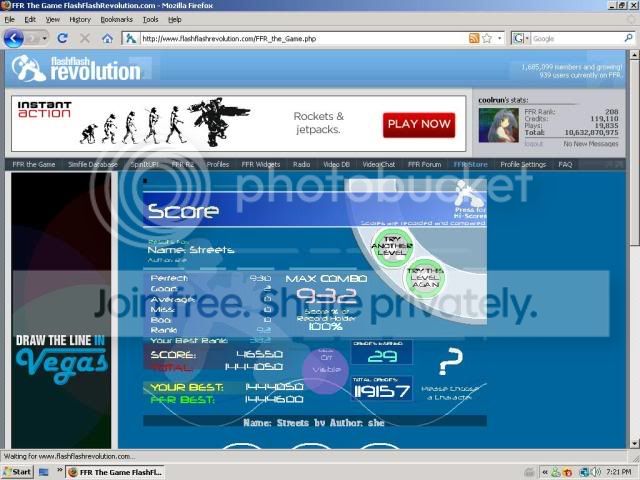640x480 pixels.
Task: Click the Try Another Level button
Action: point(392,243)
